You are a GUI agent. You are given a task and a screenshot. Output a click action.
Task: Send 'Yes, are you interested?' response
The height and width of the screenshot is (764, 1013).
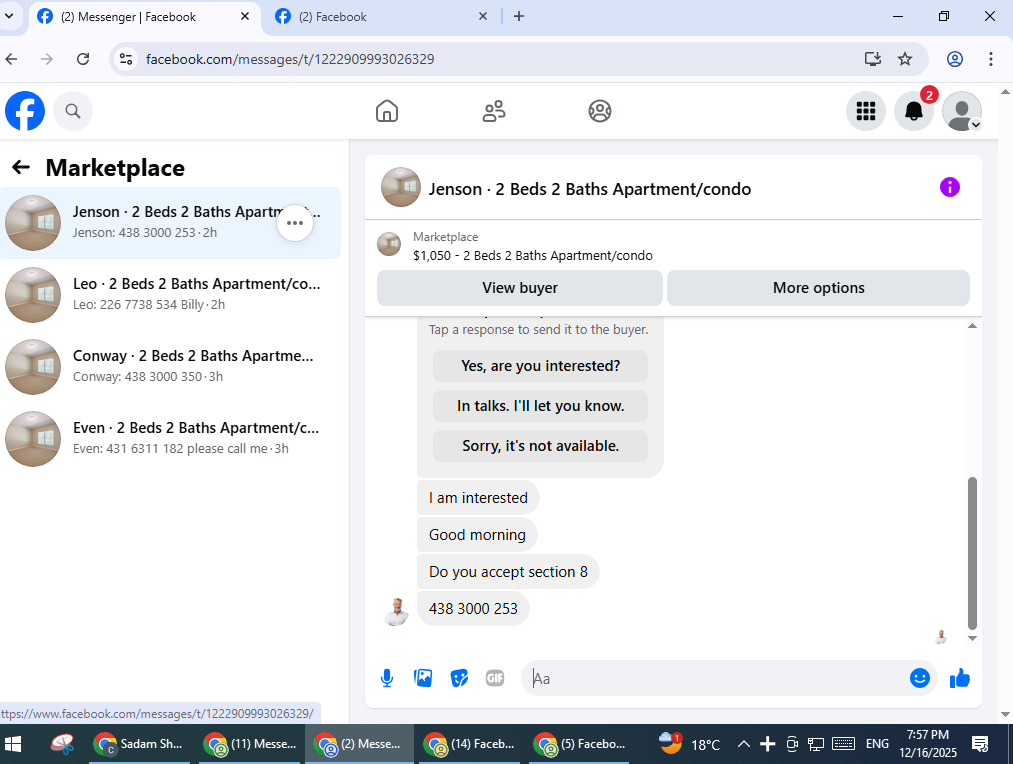[x=540, y=366]
